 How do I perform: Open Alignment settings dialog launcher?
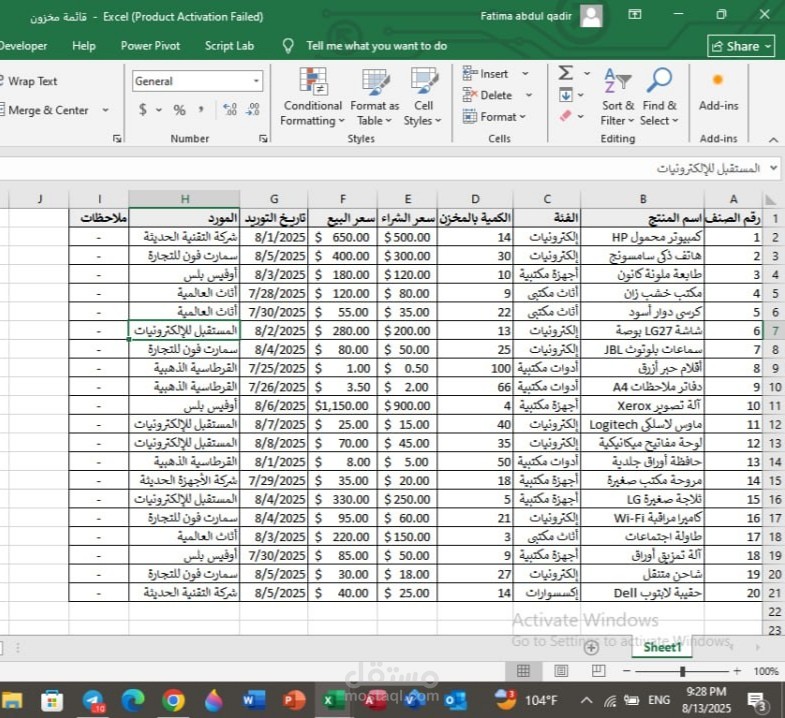(x=117, y=139)
